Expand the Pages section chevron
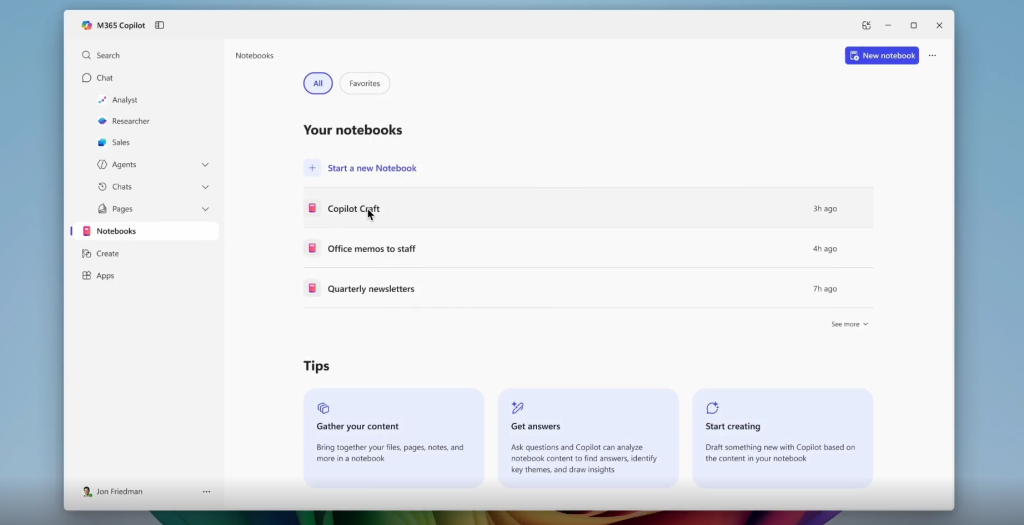 pyautogui.click(x=205, y=209)
